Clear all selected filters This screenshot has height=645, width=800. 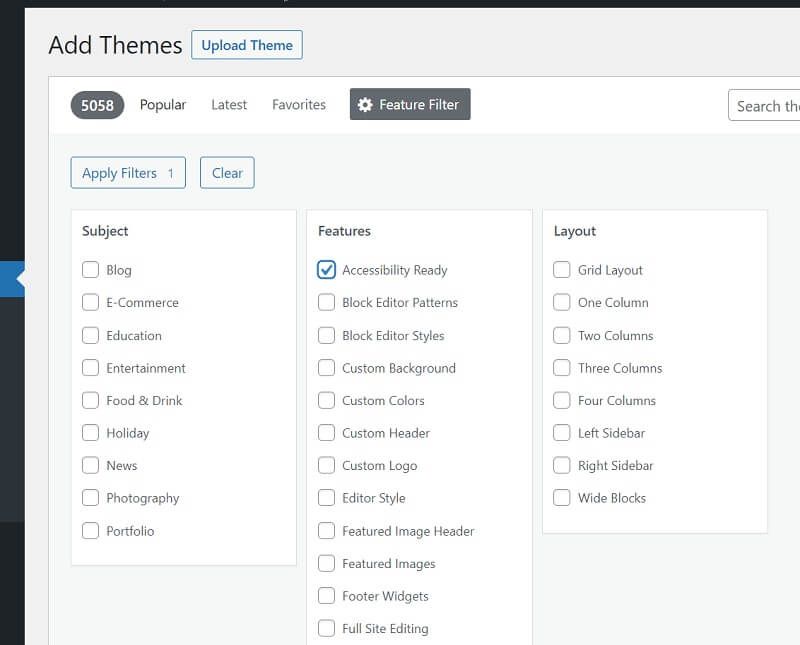[x=227, y=172]
